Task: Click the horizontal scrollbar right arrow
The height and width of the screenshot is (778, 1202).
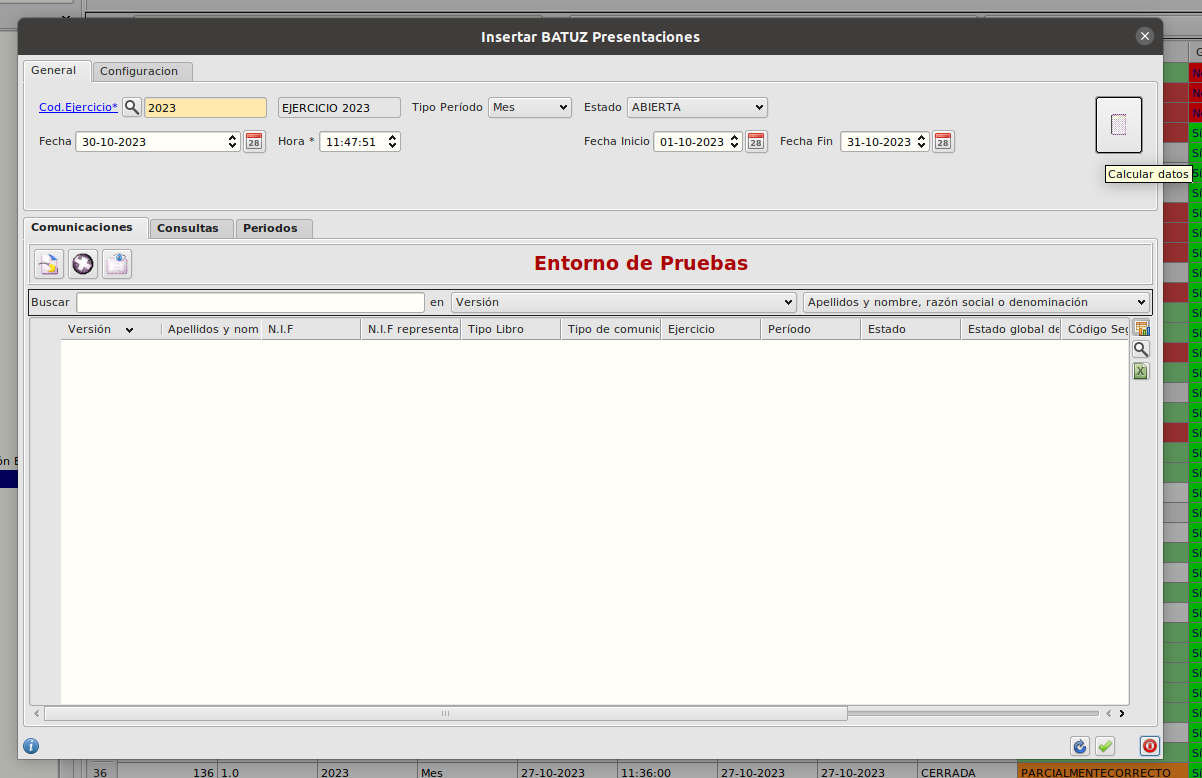Action: point(1122,714)
